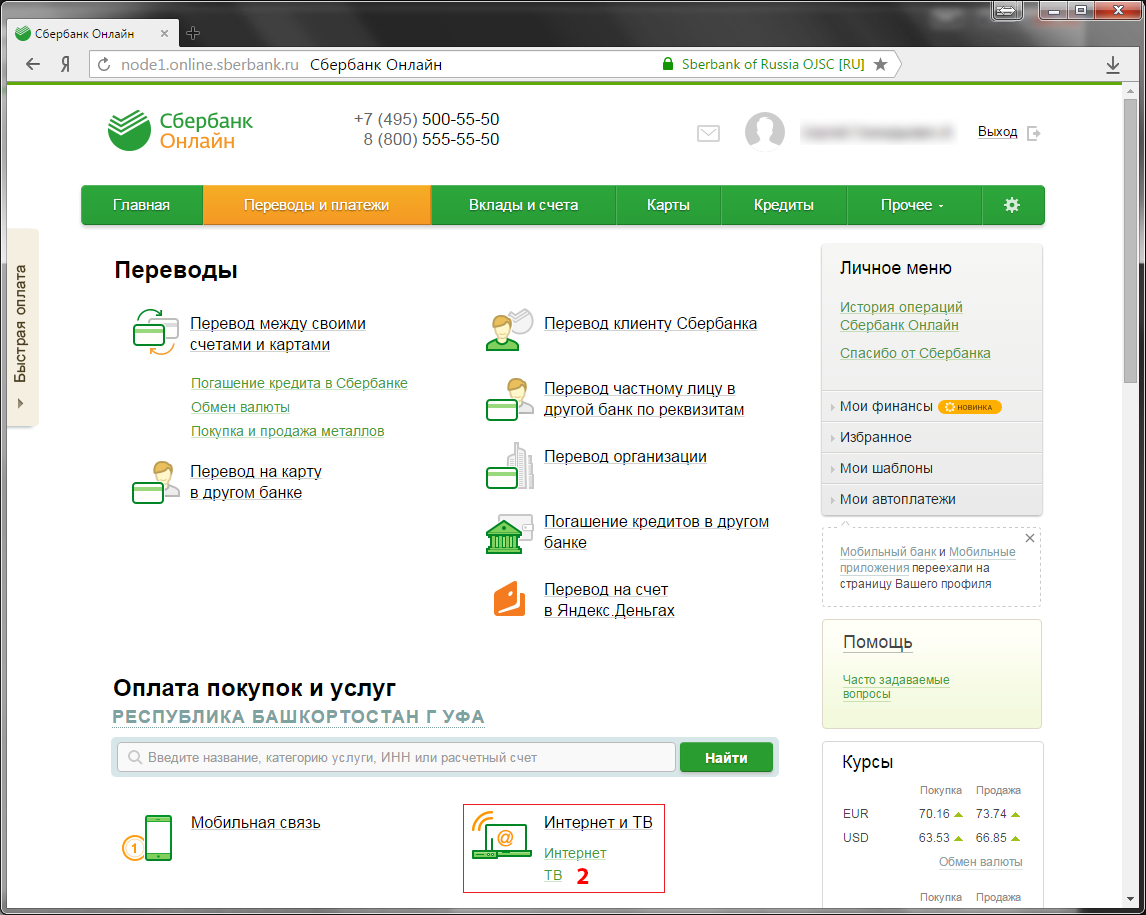Image resolution: width=1146 pixels, height=915 pixels.
Task: Click the Sberbank Online logo
Action: coord(180,130)
